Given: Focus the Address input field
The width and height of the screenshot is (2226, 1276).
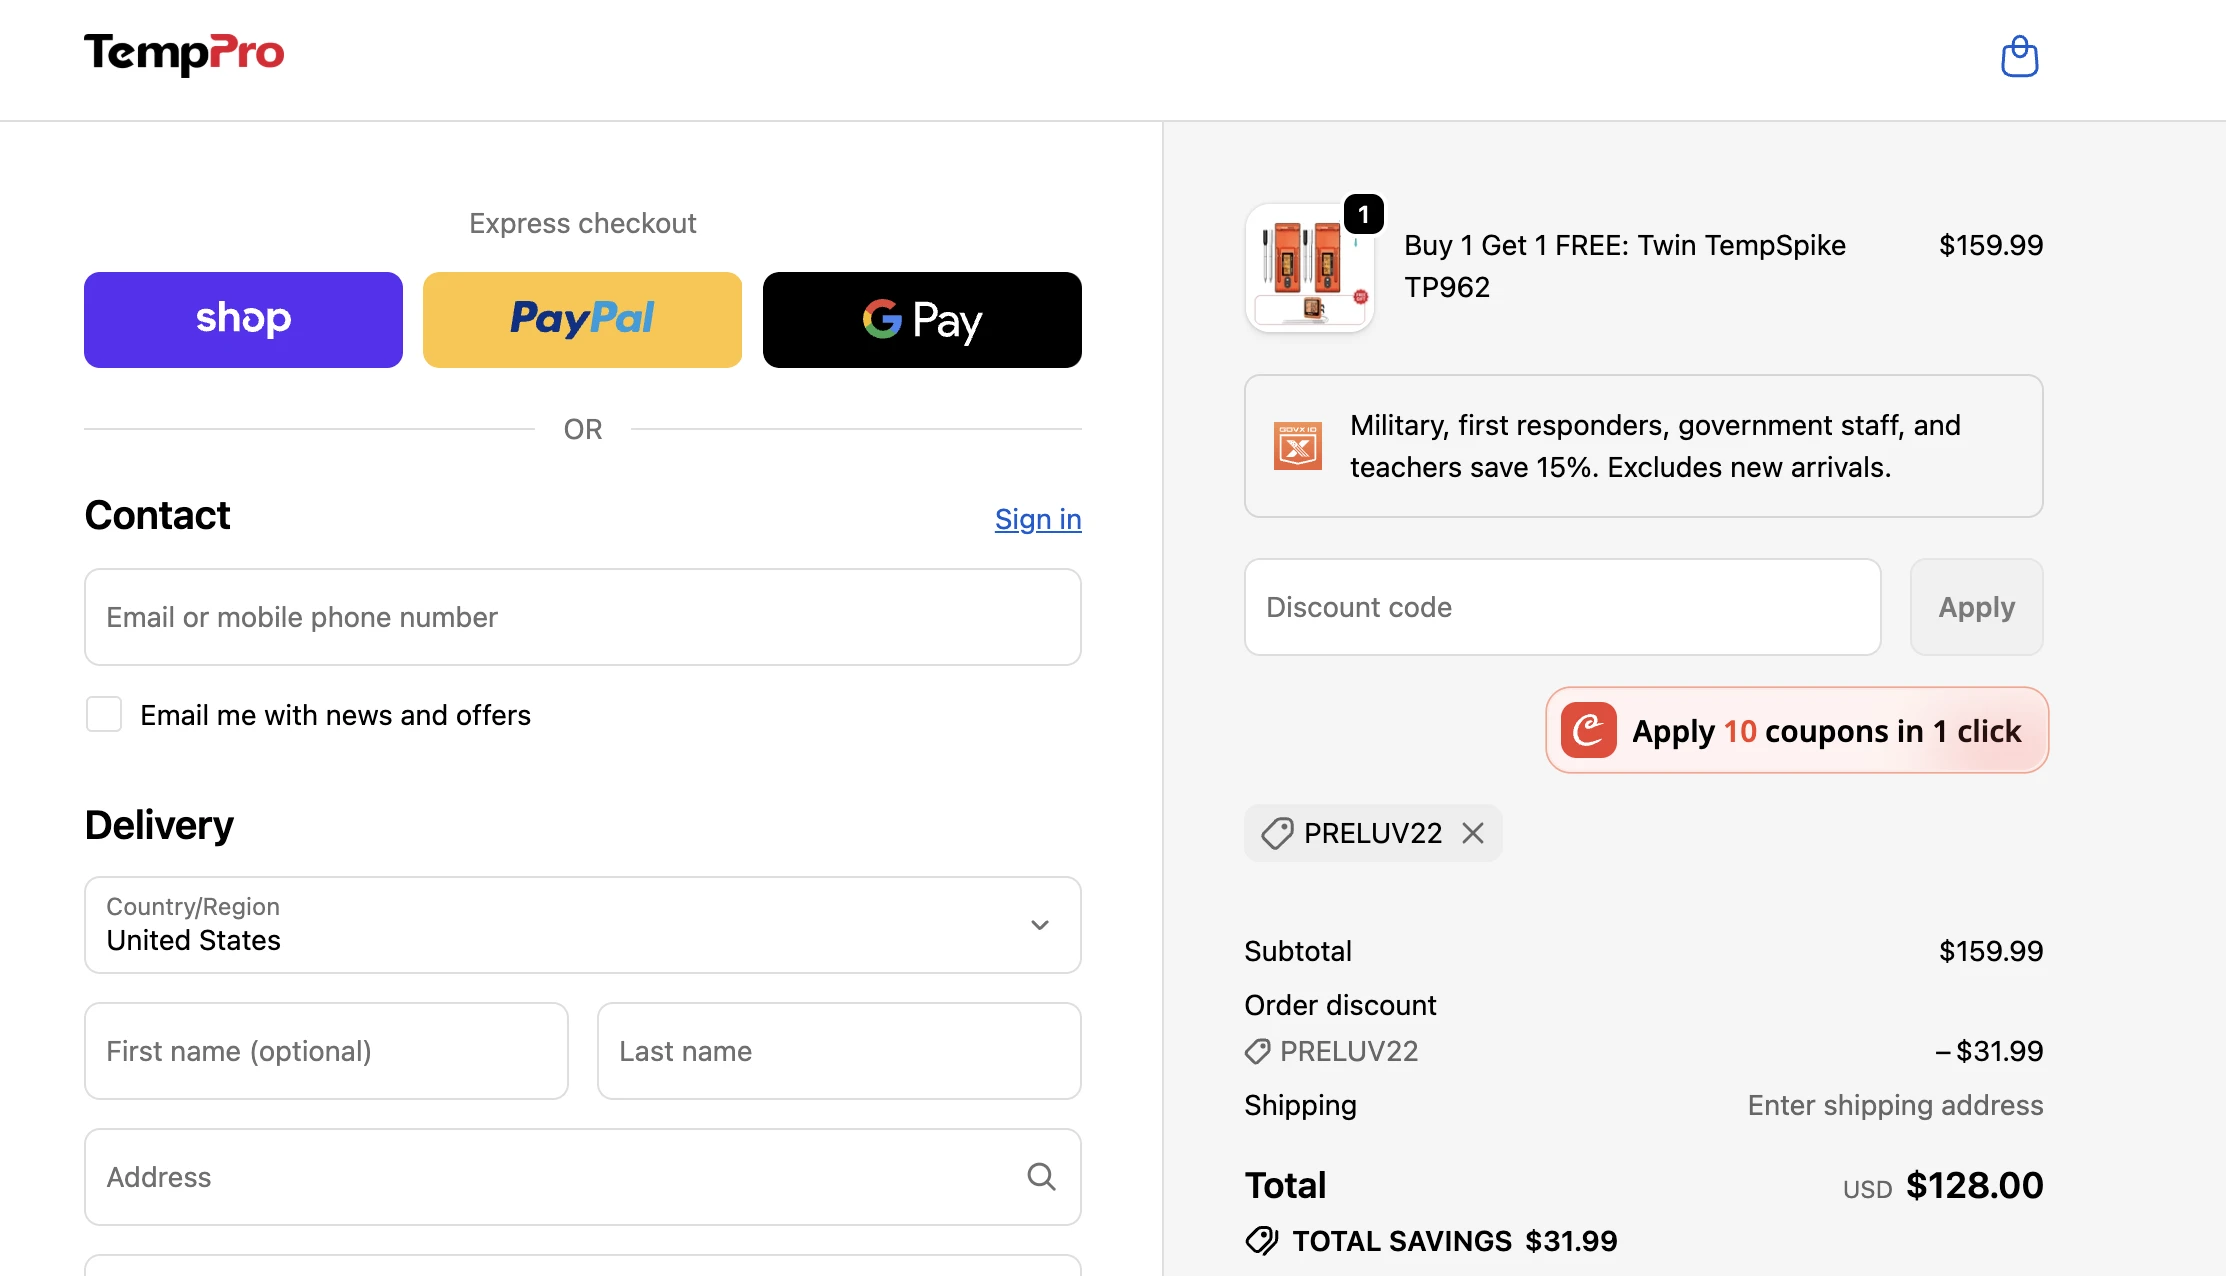Looking at the screenshot, I should [583, 1177].
